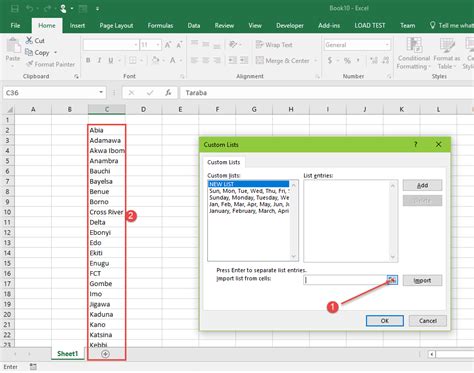Open the font size dropdown
The image size is (474, 373).
tap(158, 45)
